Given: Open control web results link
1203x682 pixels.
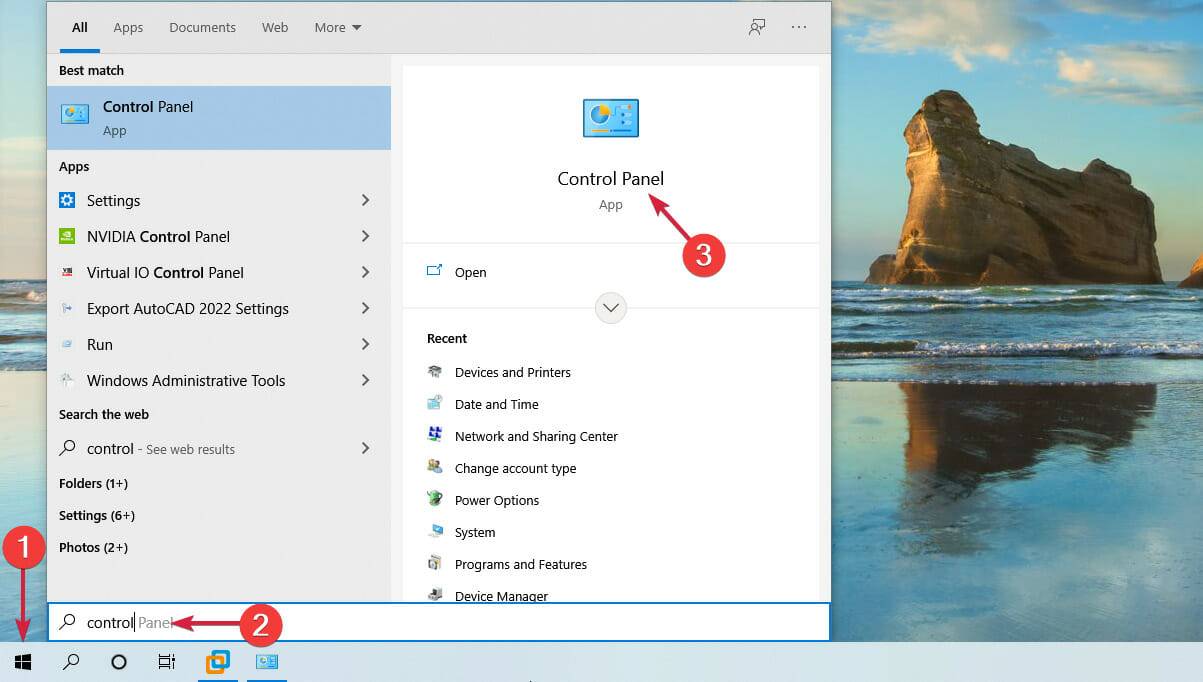Looking at the screenshot, I should tap(160, 448).
